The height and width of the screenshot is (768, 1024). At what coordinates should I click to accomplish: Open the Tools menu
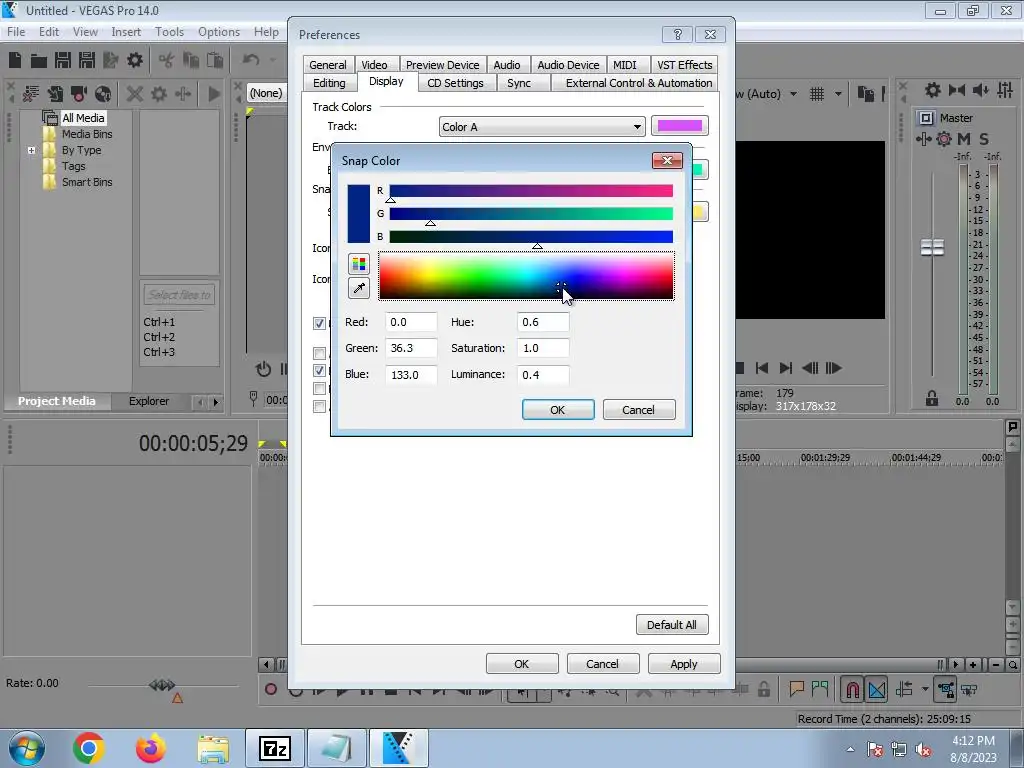[169, 31]
